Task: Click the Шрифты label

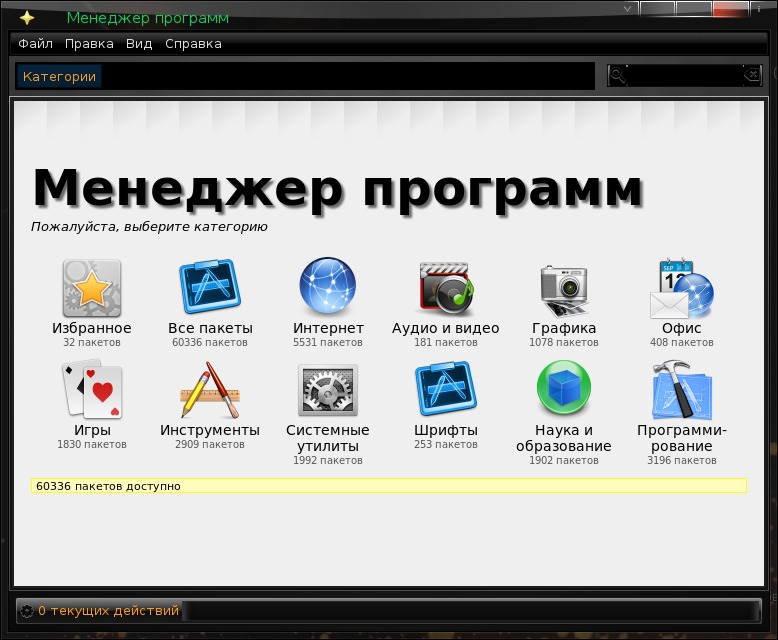Action: [x=446, y=430]
